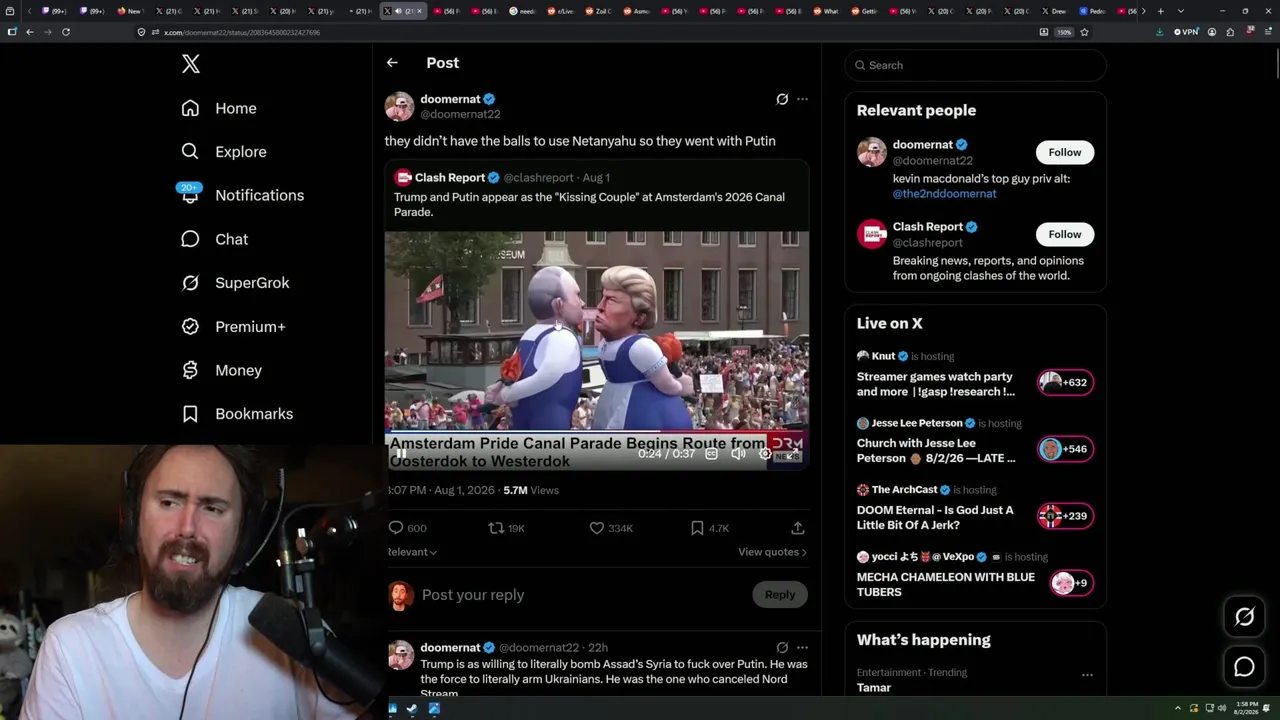This screenshot has width=1280, height=720.
Task: Toggle the VPN button in the toolbar
Action: pyautogui.click(x=1186, y=32)
